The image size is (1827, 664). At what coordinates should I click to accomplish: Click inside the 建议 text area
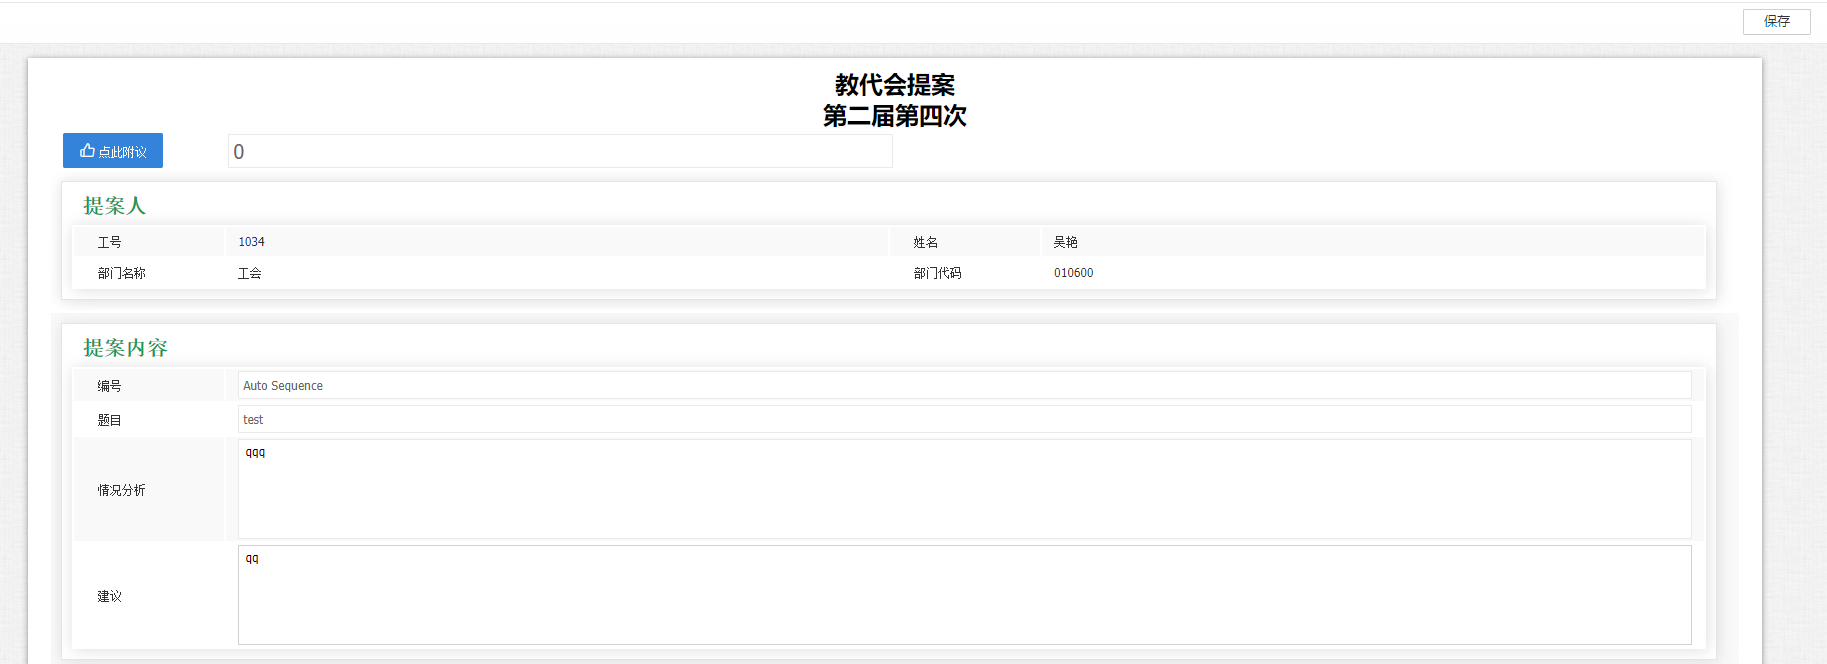pos(963,596)
